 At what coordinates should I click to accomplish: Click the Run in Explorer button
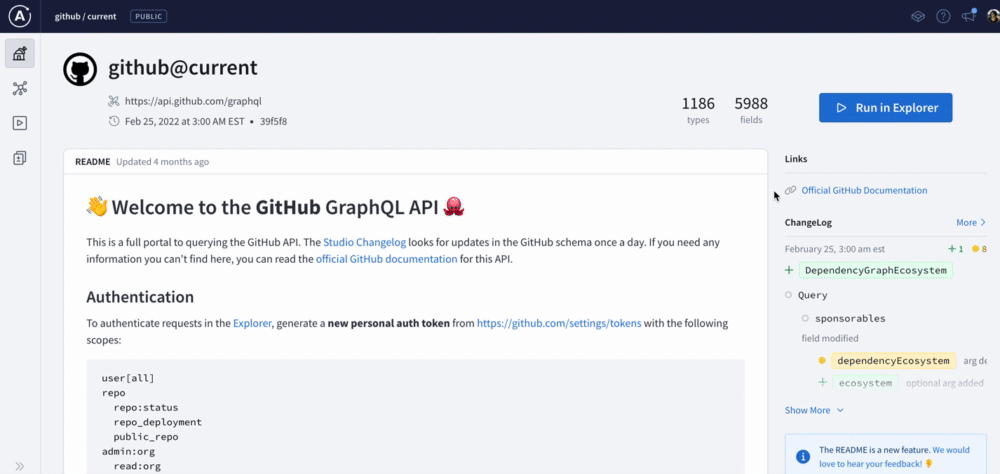coord(886,108)
